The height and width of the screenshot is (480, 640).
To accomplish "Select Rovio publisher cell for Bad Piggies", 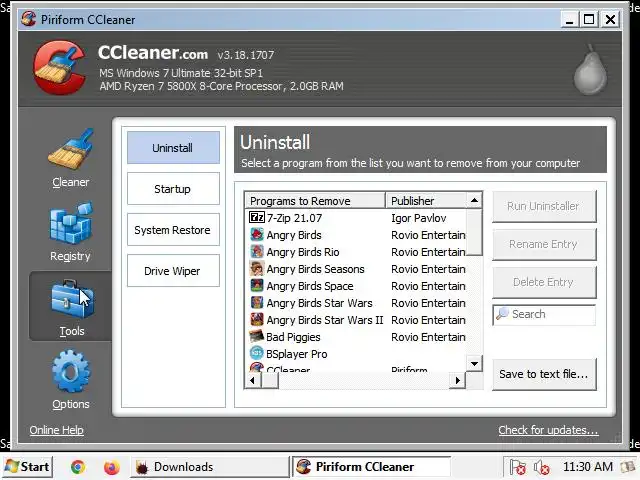I will 428,337.
